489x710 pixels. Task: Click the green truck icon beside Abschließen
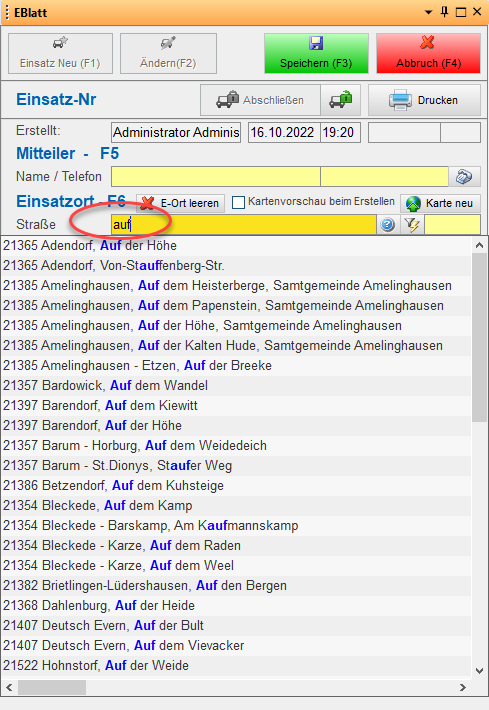[340, 100]
